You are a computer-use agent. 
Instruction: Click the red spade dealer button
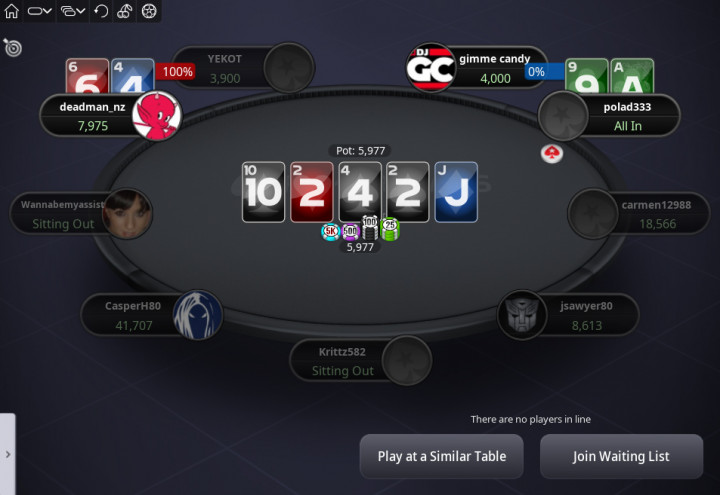coord(552,154)
